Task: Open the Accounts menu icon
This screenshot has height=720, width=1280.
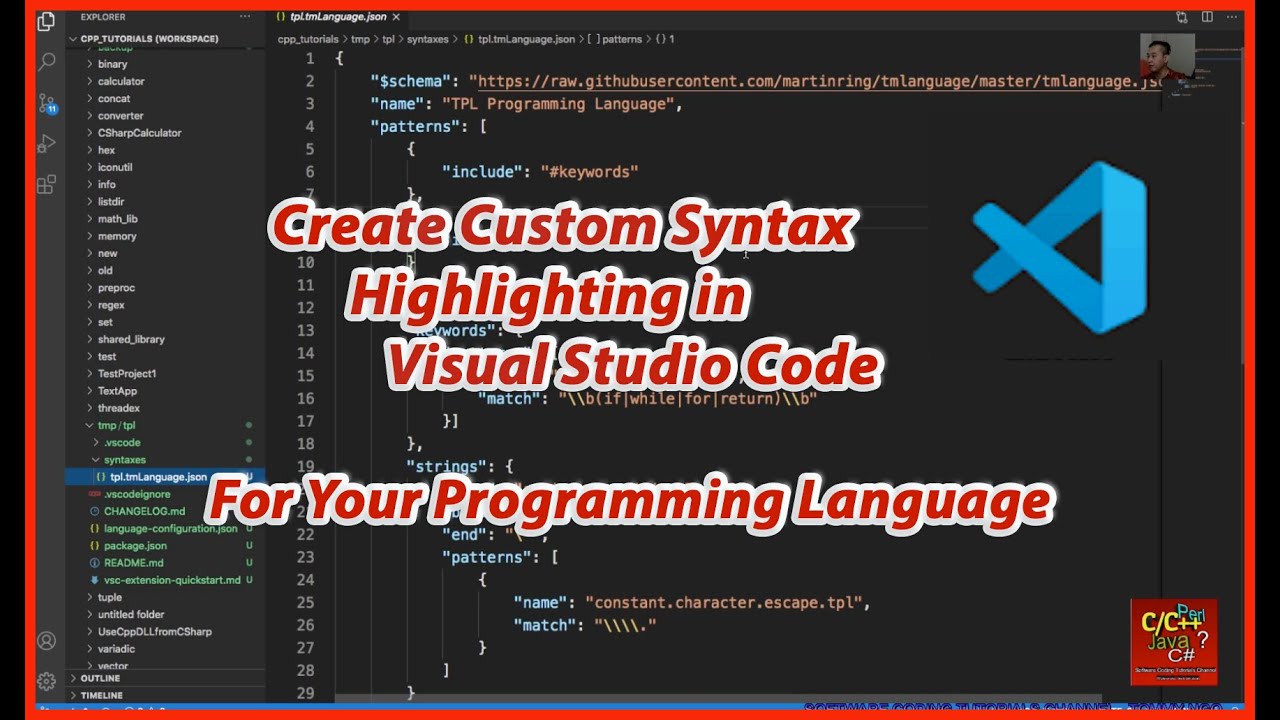Action: 46,641
